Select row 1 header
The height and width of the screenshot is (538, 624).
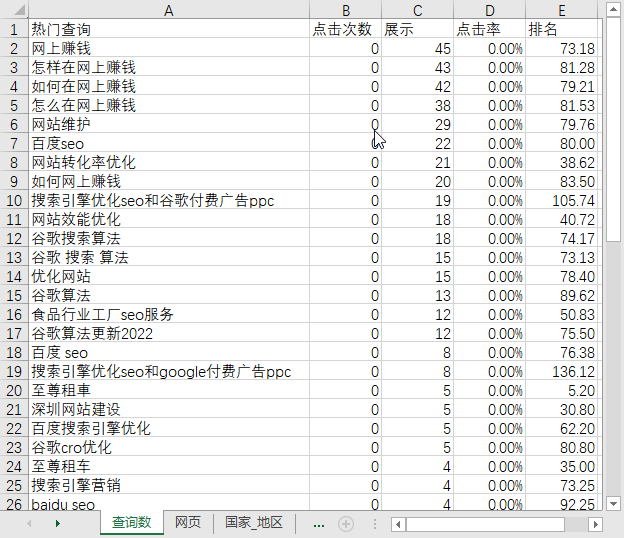14,29
